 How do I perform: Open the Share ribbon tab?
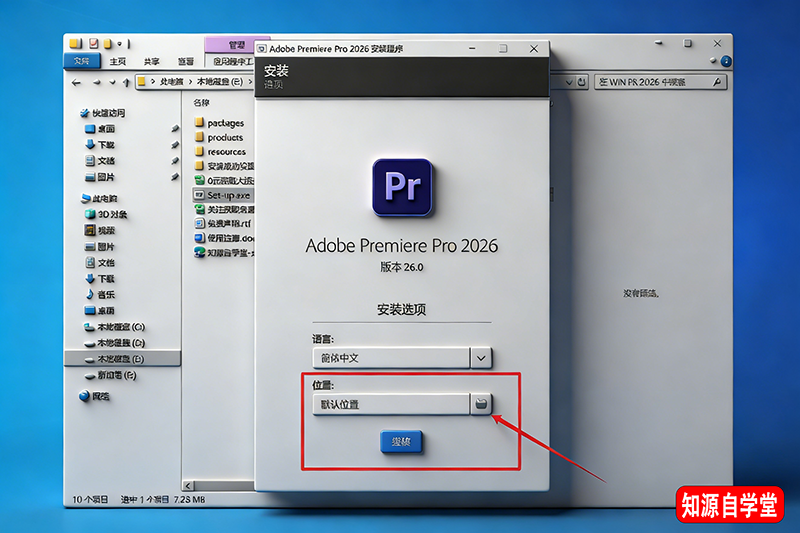pos(151,61)
